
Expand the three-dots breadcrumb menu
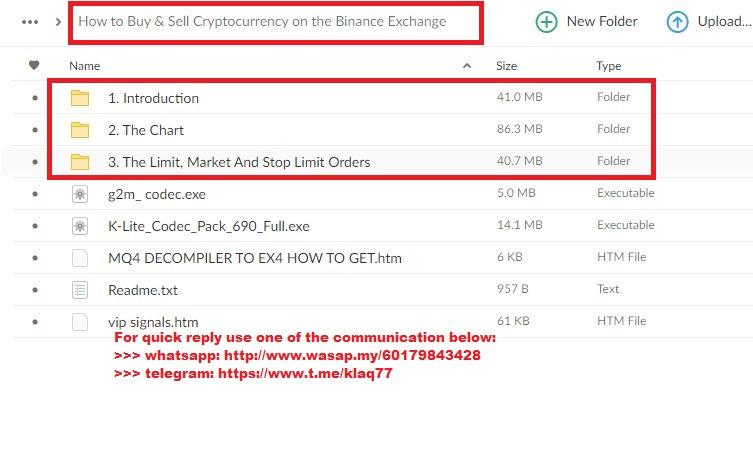click(x=30, y=21)
